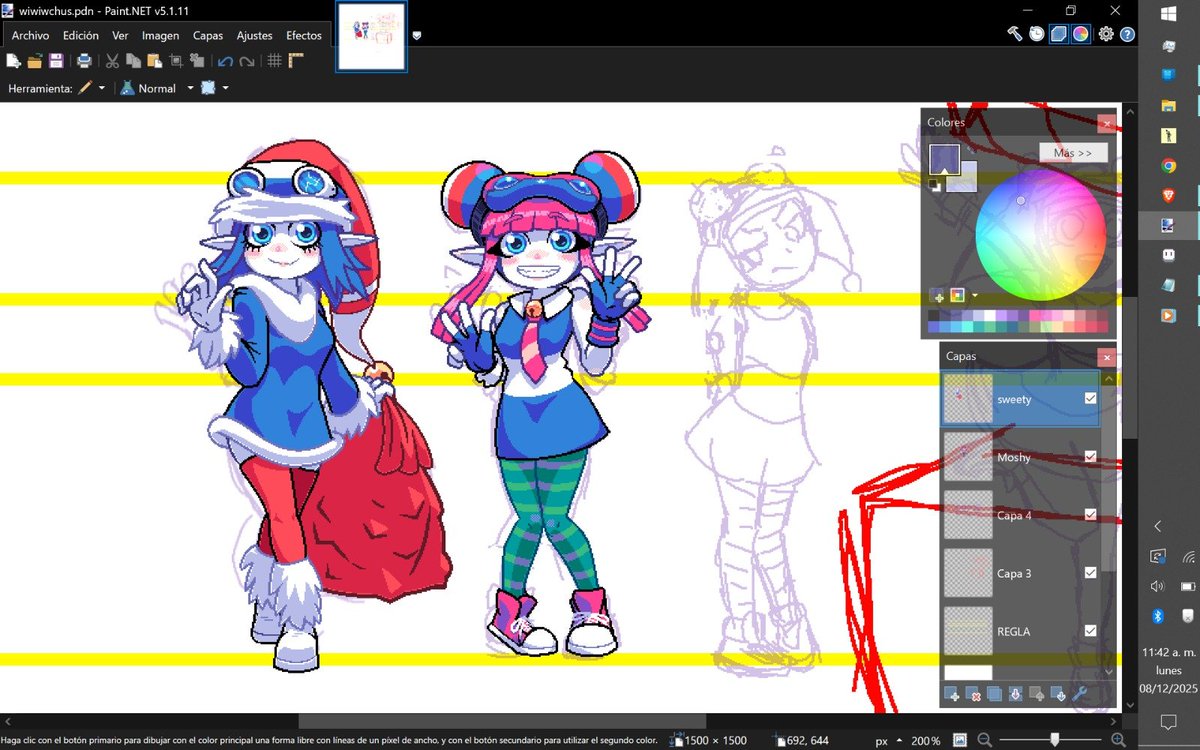Image resolution: width=1200 pixels, height=750 pixels.
Task: Open the Efectos menu
Action: click(x=303, y=34)
